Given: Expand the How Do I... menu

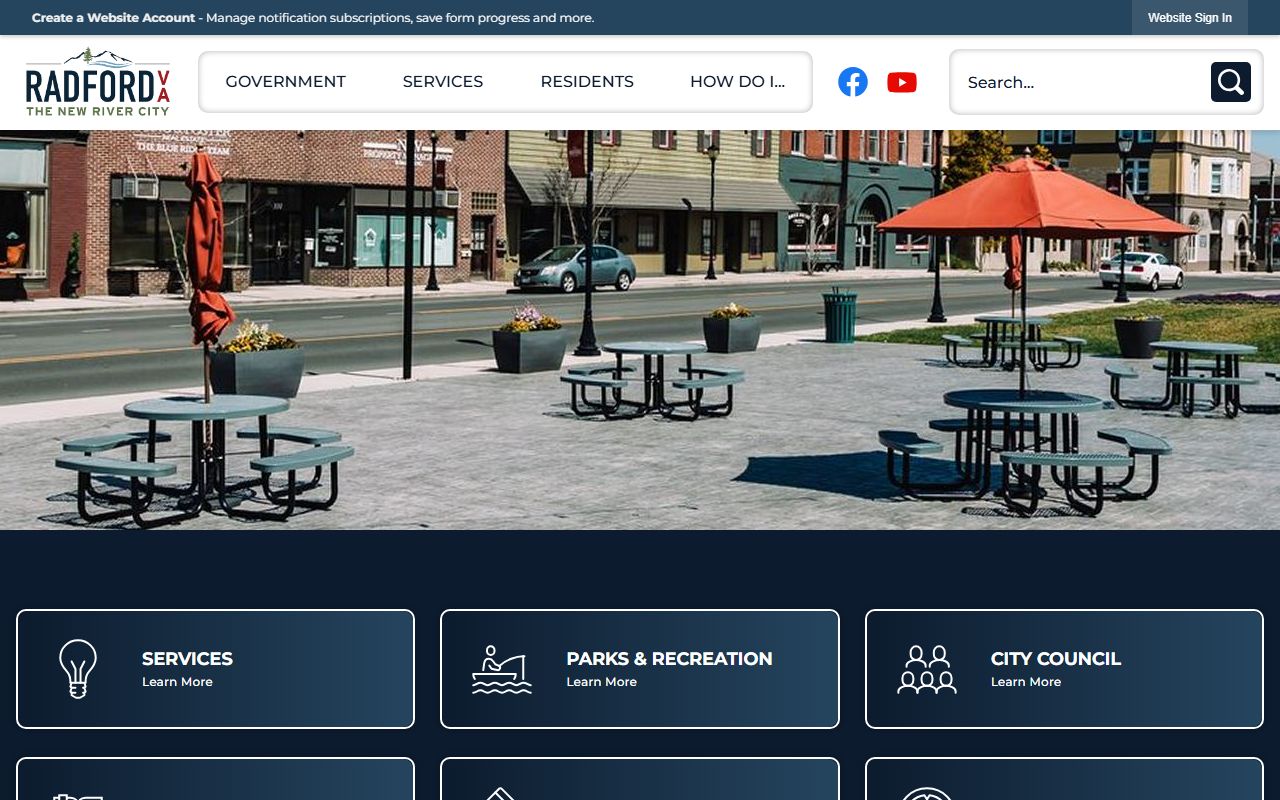Looking at the screenshot, I should coord(737,82).
